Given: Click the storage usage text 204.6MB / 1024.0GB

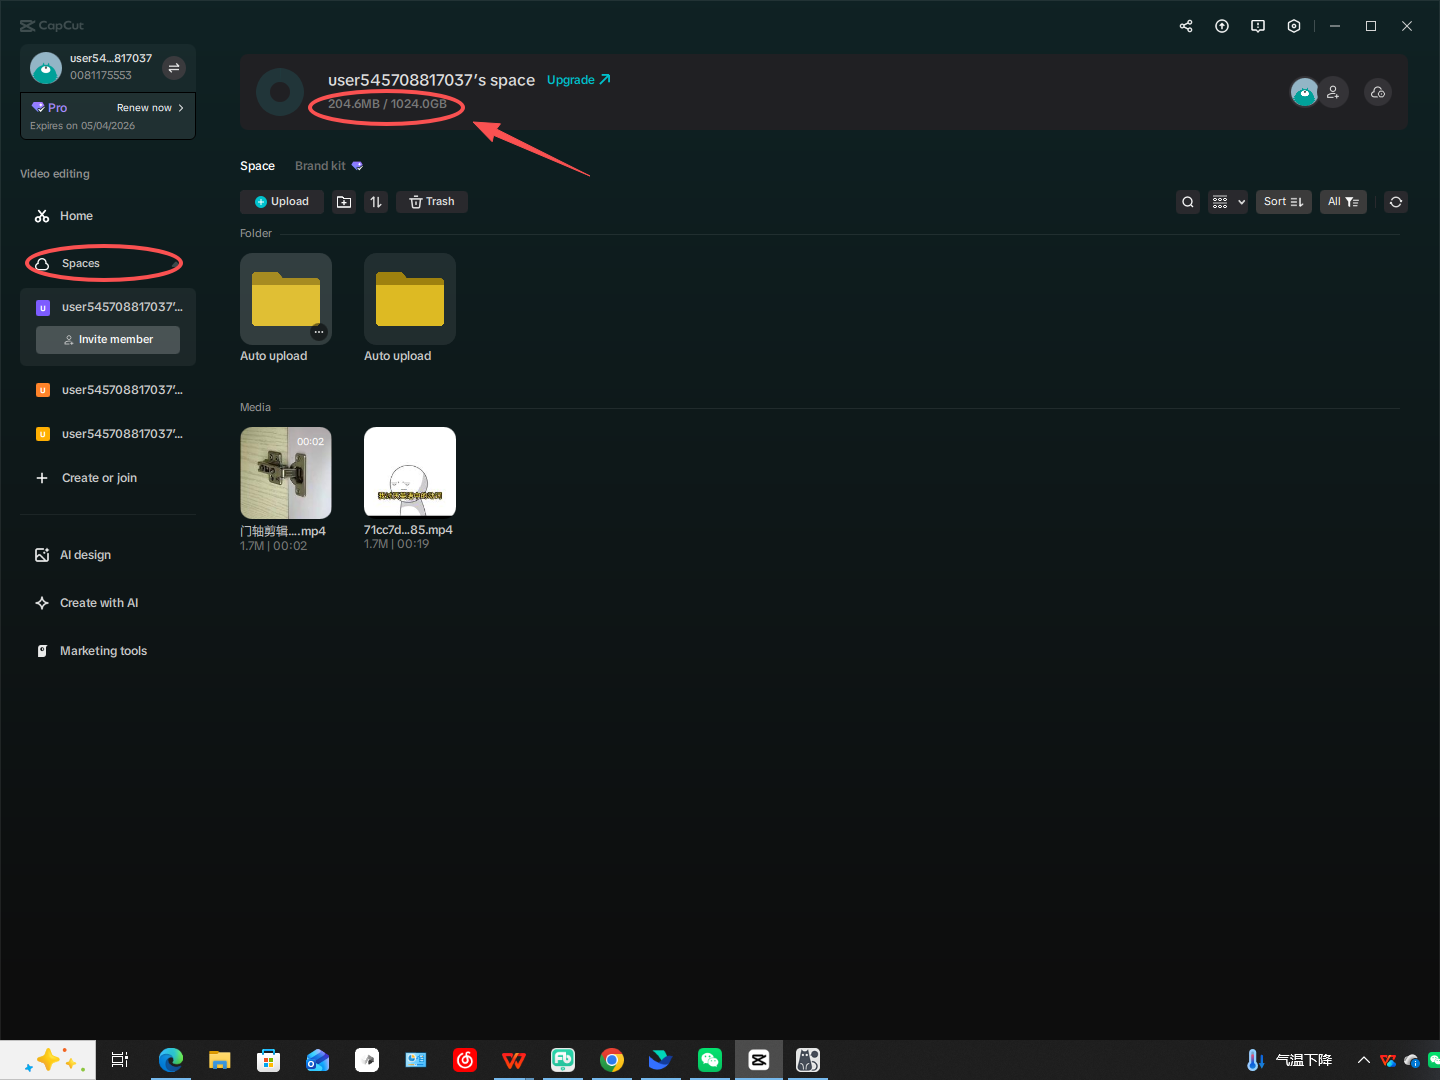Looking at the screenshot, I should (x=387, y=104).
